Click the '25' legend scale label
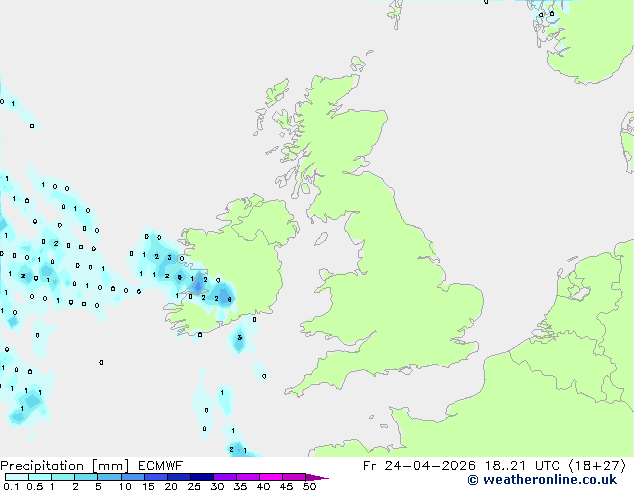The width and height of the screenshot is (634, 490). [x=194, y=486]
